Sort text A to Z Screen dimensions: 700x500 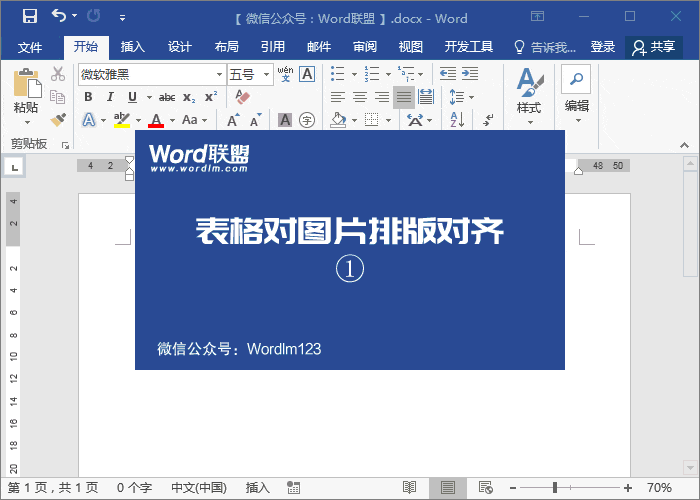(x=458, y=120)
